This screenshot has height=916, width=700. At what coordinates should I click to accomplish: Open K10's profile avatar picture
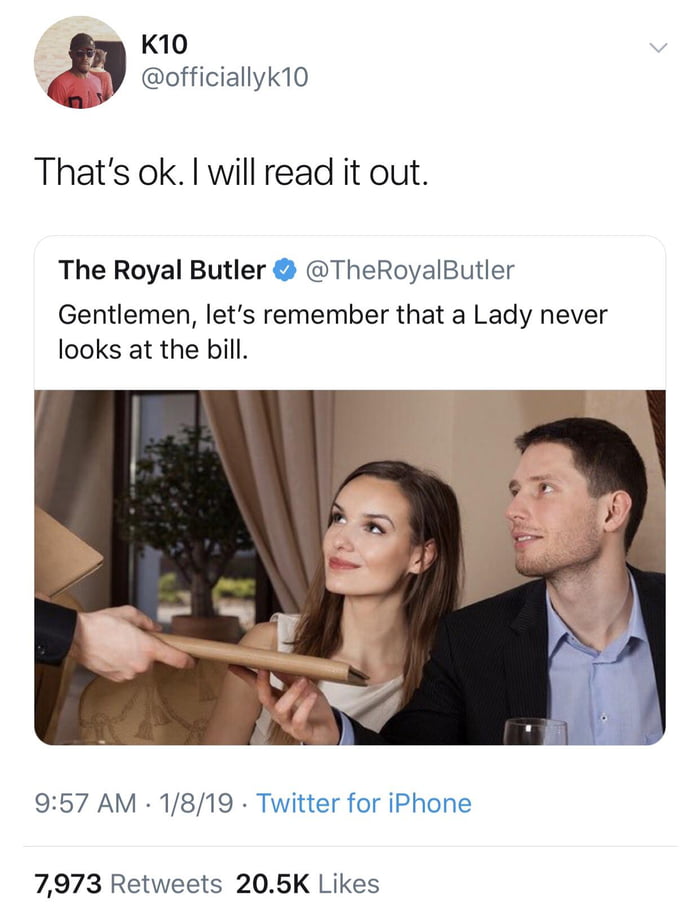click(79, 62)
